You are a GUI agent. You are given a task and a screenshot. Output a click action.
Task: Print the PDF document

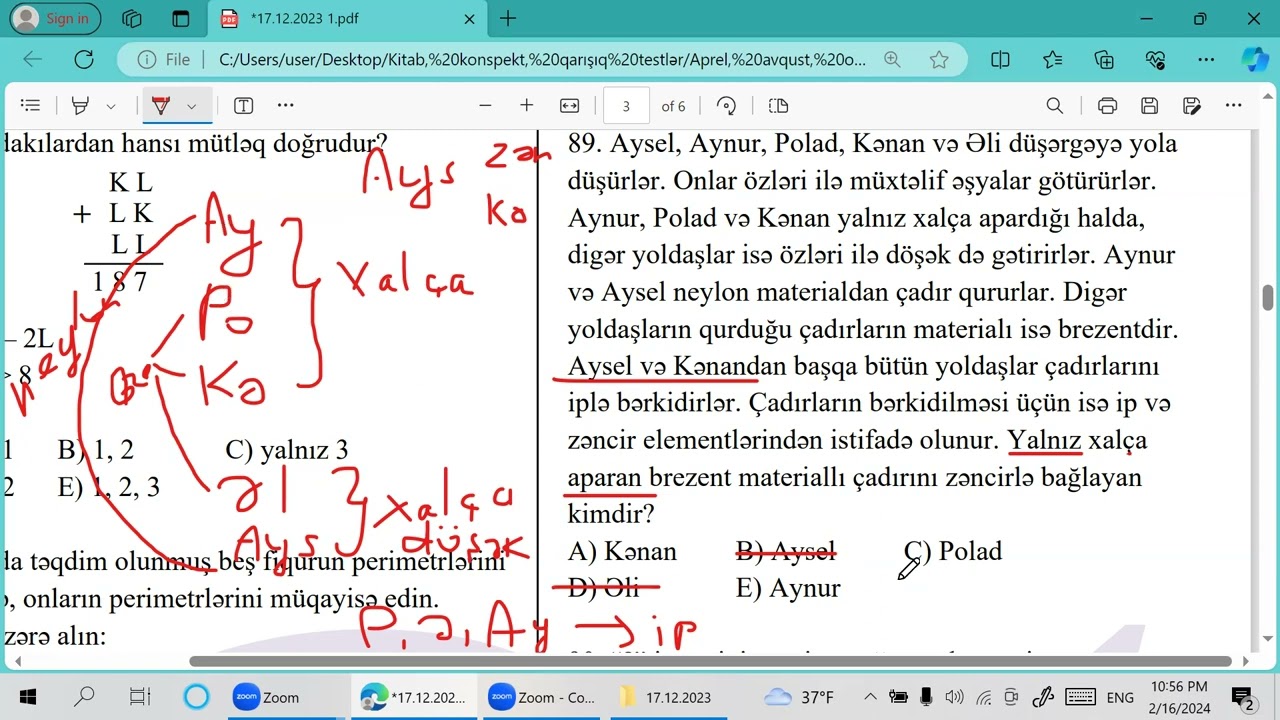tap(1107, 106)
